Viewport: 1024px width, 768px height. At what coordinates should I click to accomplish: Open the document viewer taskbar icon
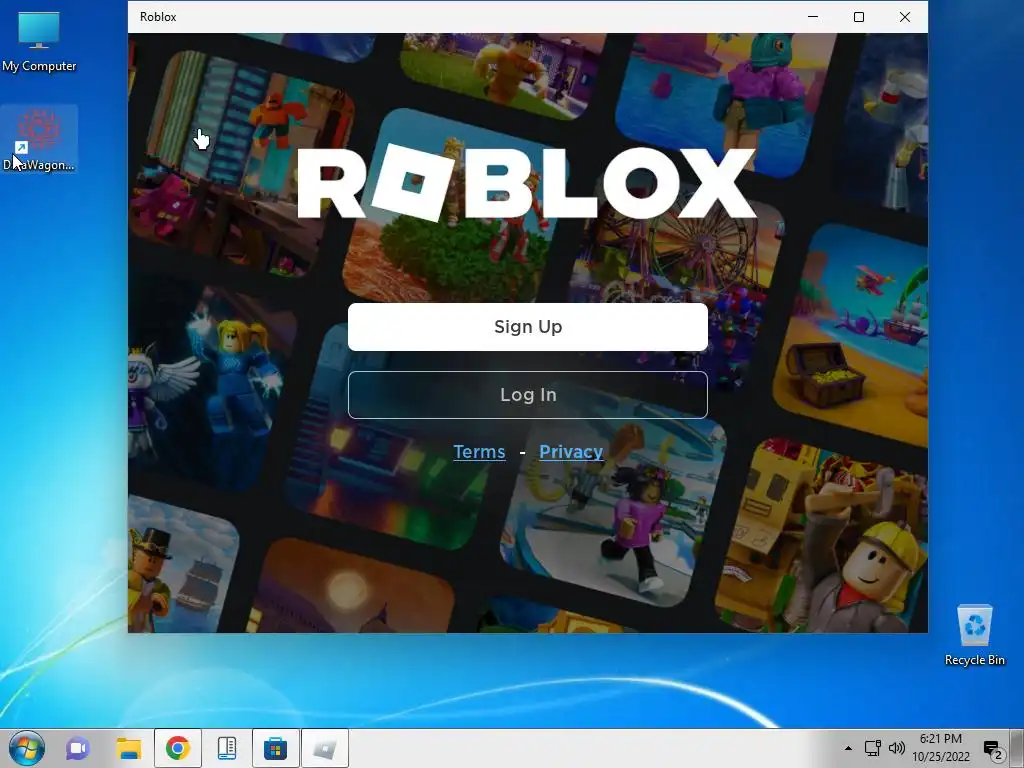(227, 748)
